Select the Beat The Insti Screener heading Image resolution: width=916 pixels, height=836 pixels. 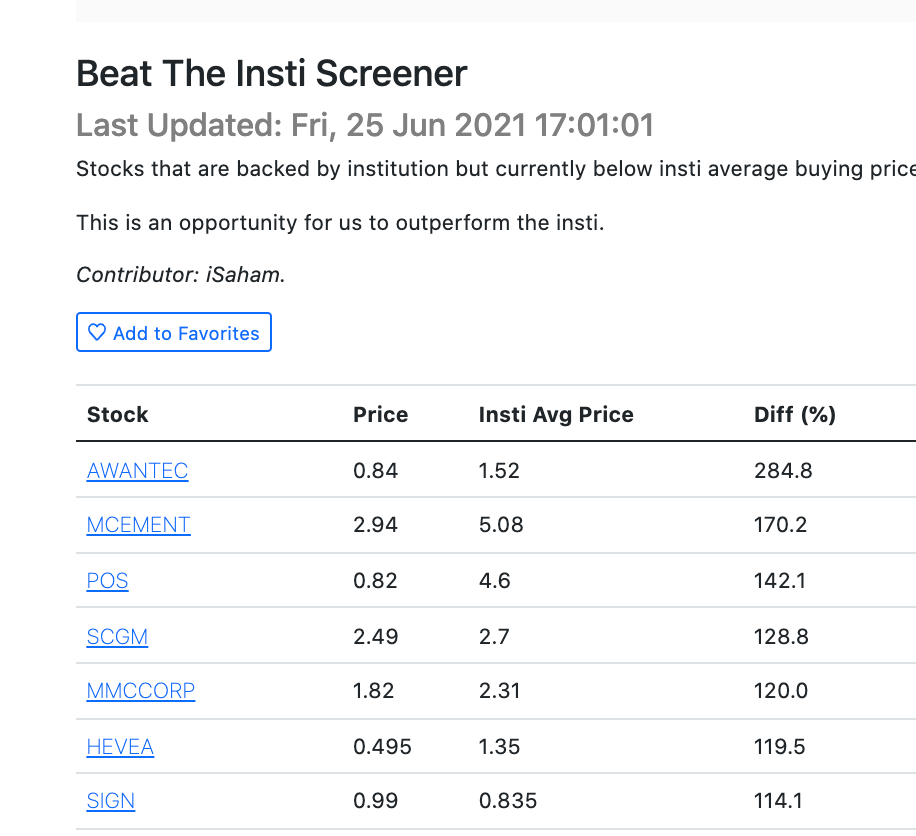pyautogui.click(x=272, y=74)
